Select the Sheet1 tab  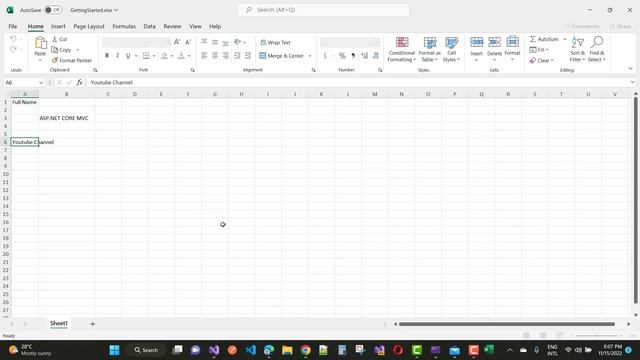pos(59,323)
